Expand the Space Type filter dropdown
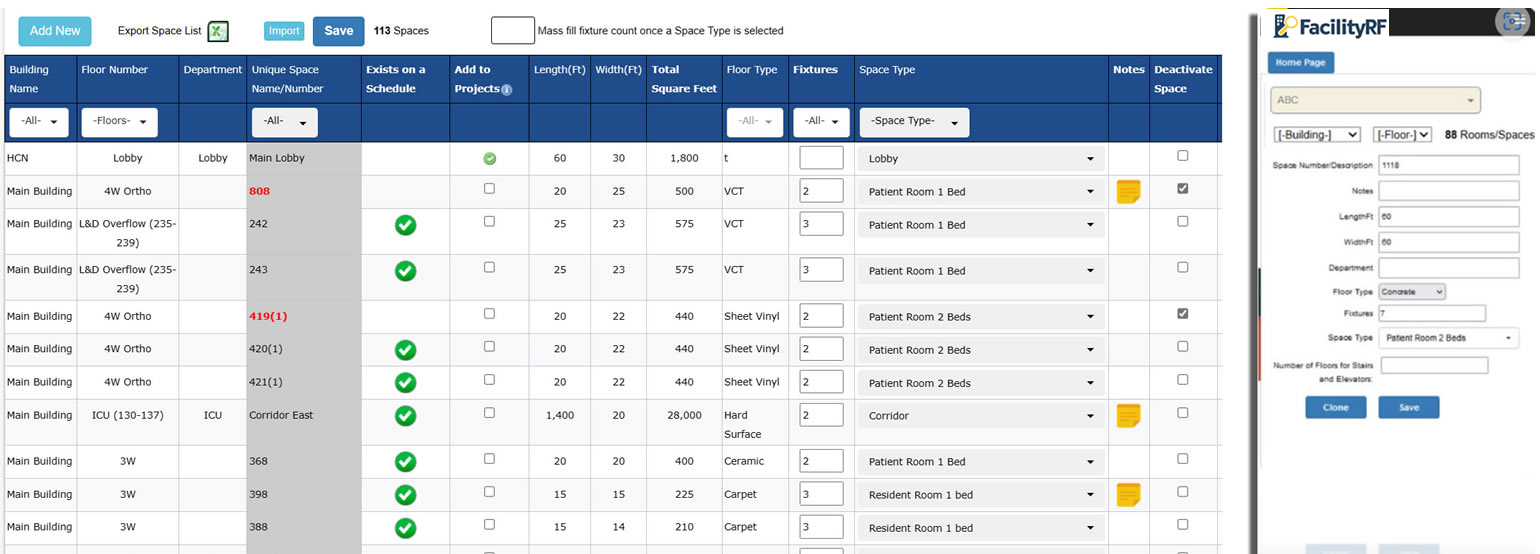The width and height of the screenshot is (1540, 554). 914,122
